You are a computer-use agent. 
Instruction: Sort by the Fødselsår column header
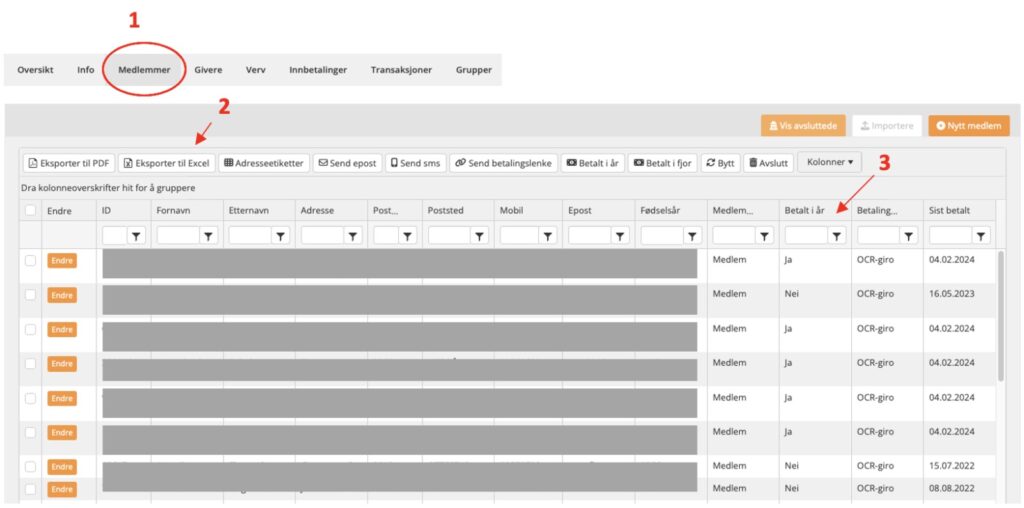(660, 211)
